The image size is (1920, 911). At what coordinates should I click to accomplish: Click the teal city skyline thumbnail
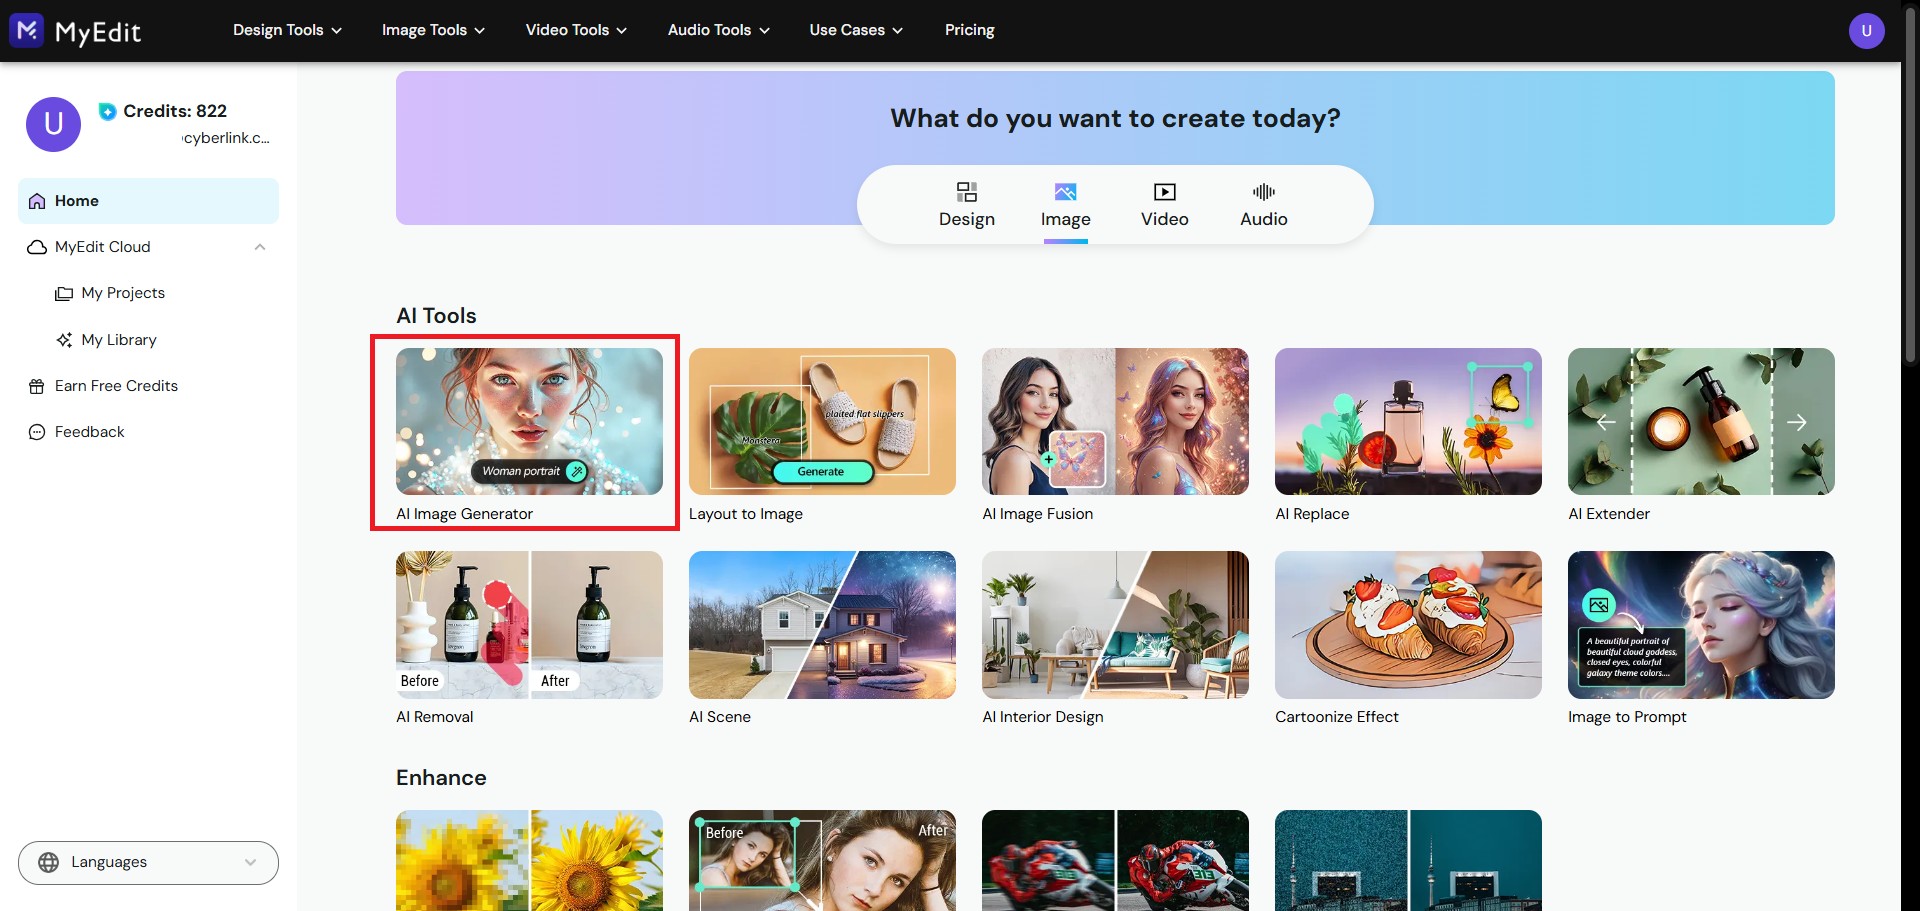tap(1408, 860)
